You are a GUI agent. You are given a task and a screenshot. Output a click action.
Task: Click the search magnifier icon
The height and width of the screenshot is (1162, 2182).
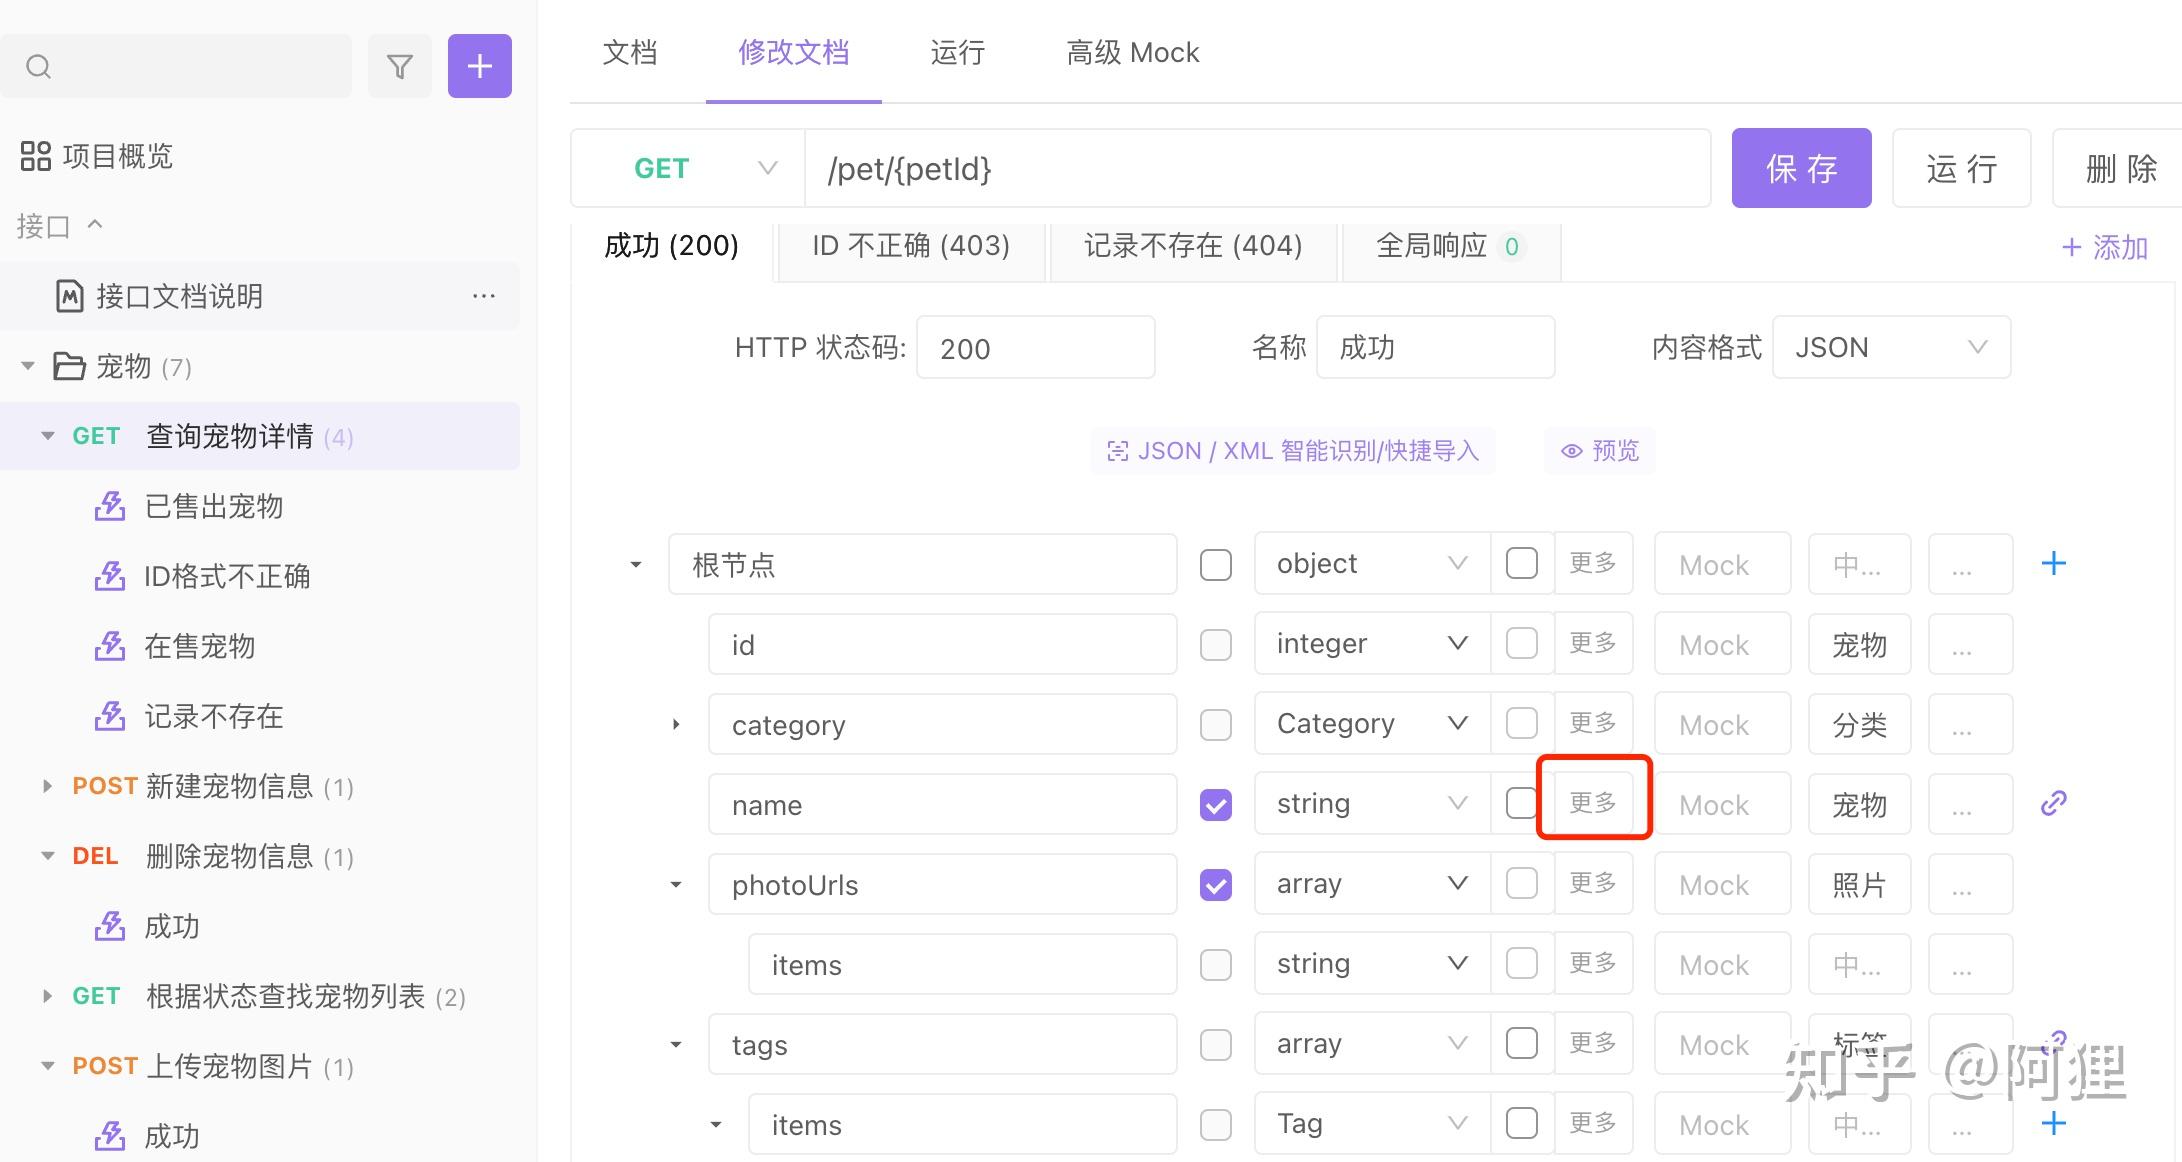coord(38,67)
